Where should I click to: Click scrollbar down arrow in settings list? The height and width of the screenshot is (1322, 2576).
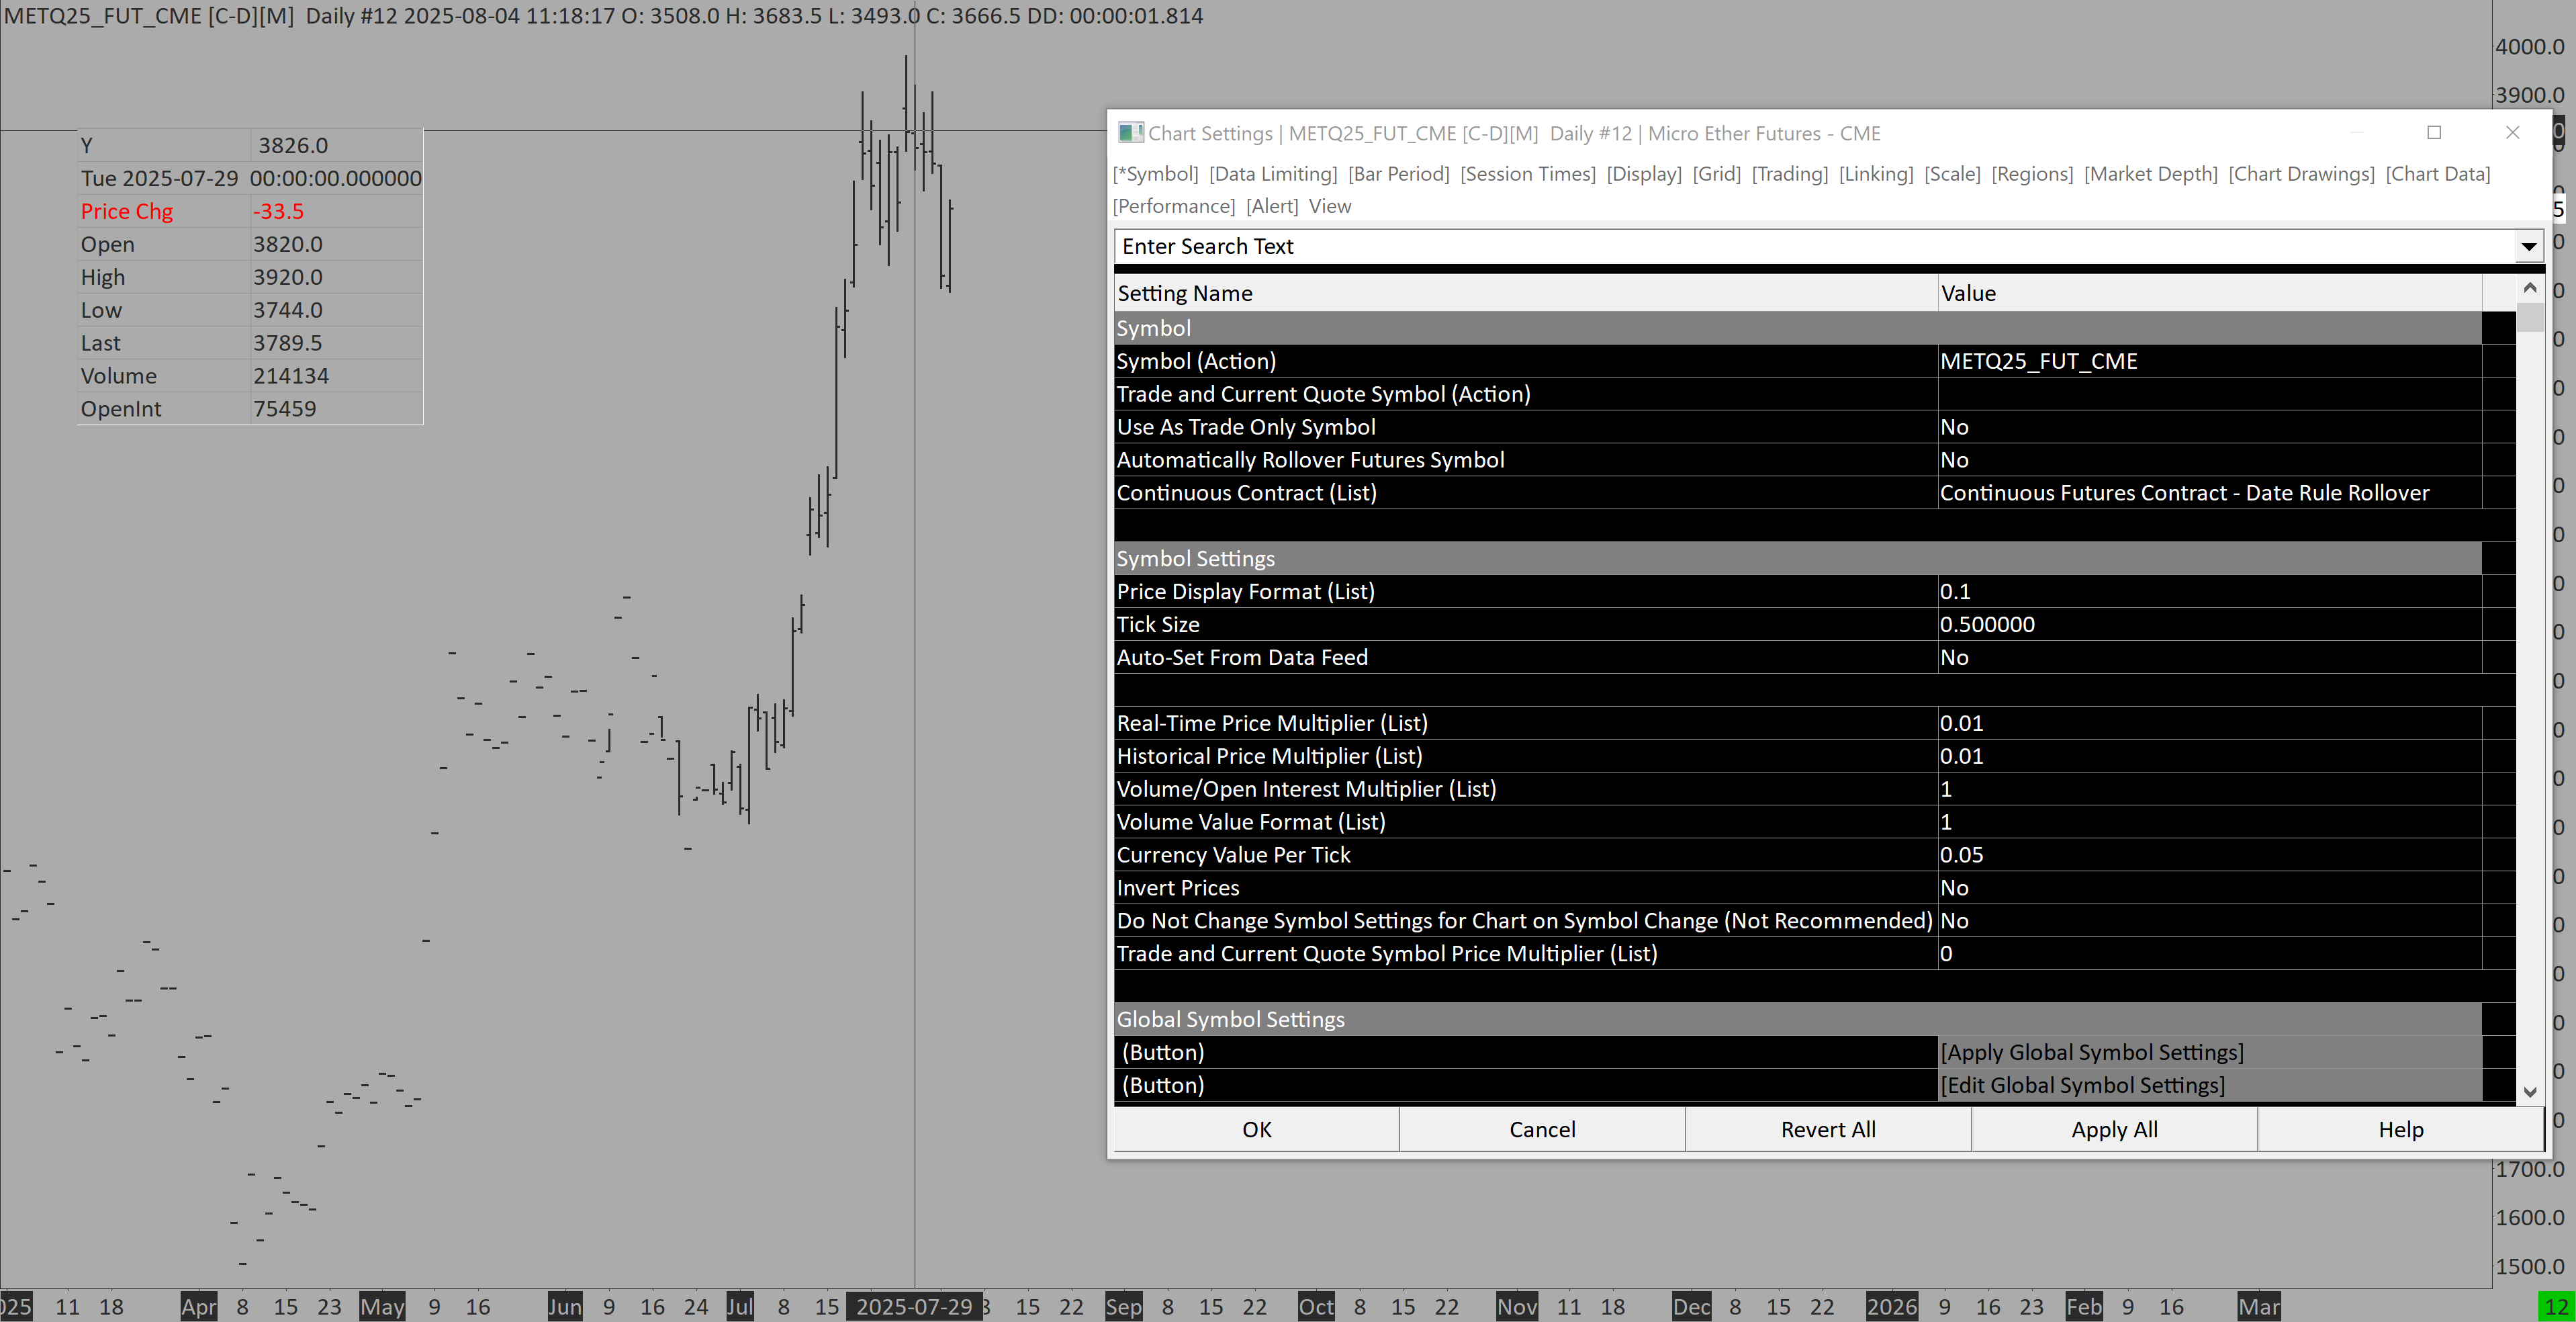tap(2530, 1091)
